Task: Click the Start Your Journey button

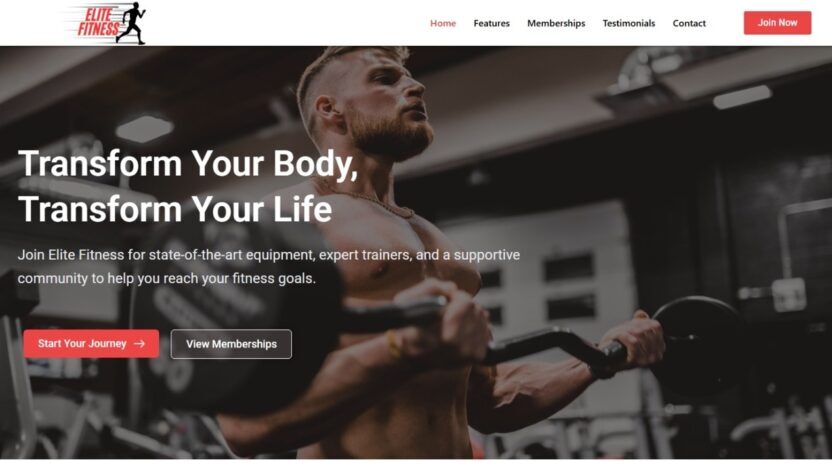Action: (x=91, y=343)
